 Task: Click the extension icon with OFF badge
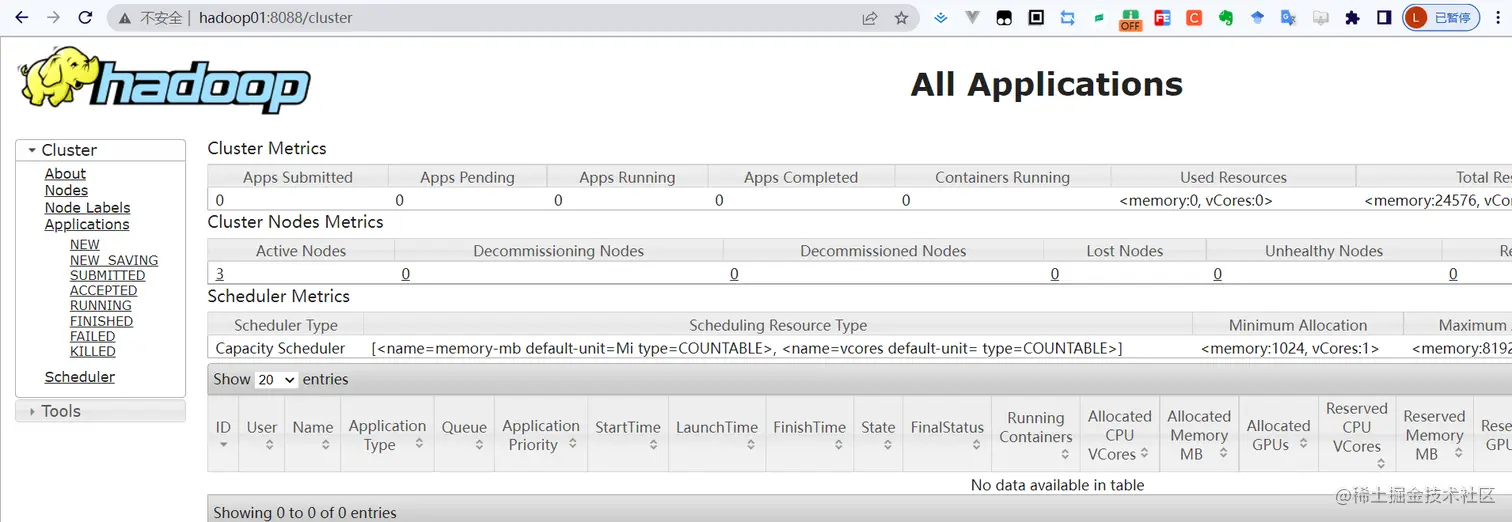(1130, 19)
